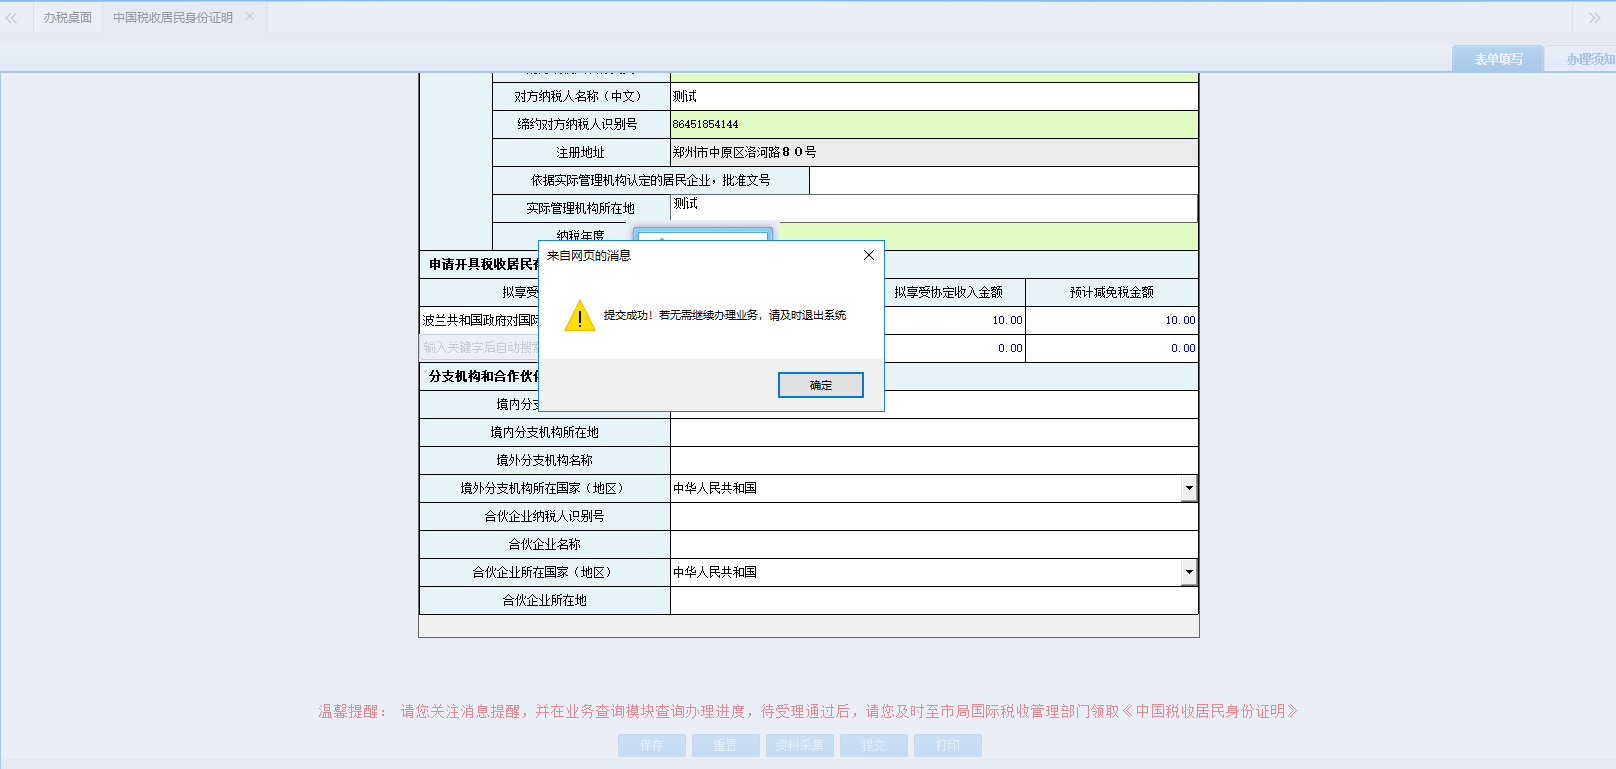Click the left double-chevron tab scroll icon
1616x769 pixels.
(12, 18)
